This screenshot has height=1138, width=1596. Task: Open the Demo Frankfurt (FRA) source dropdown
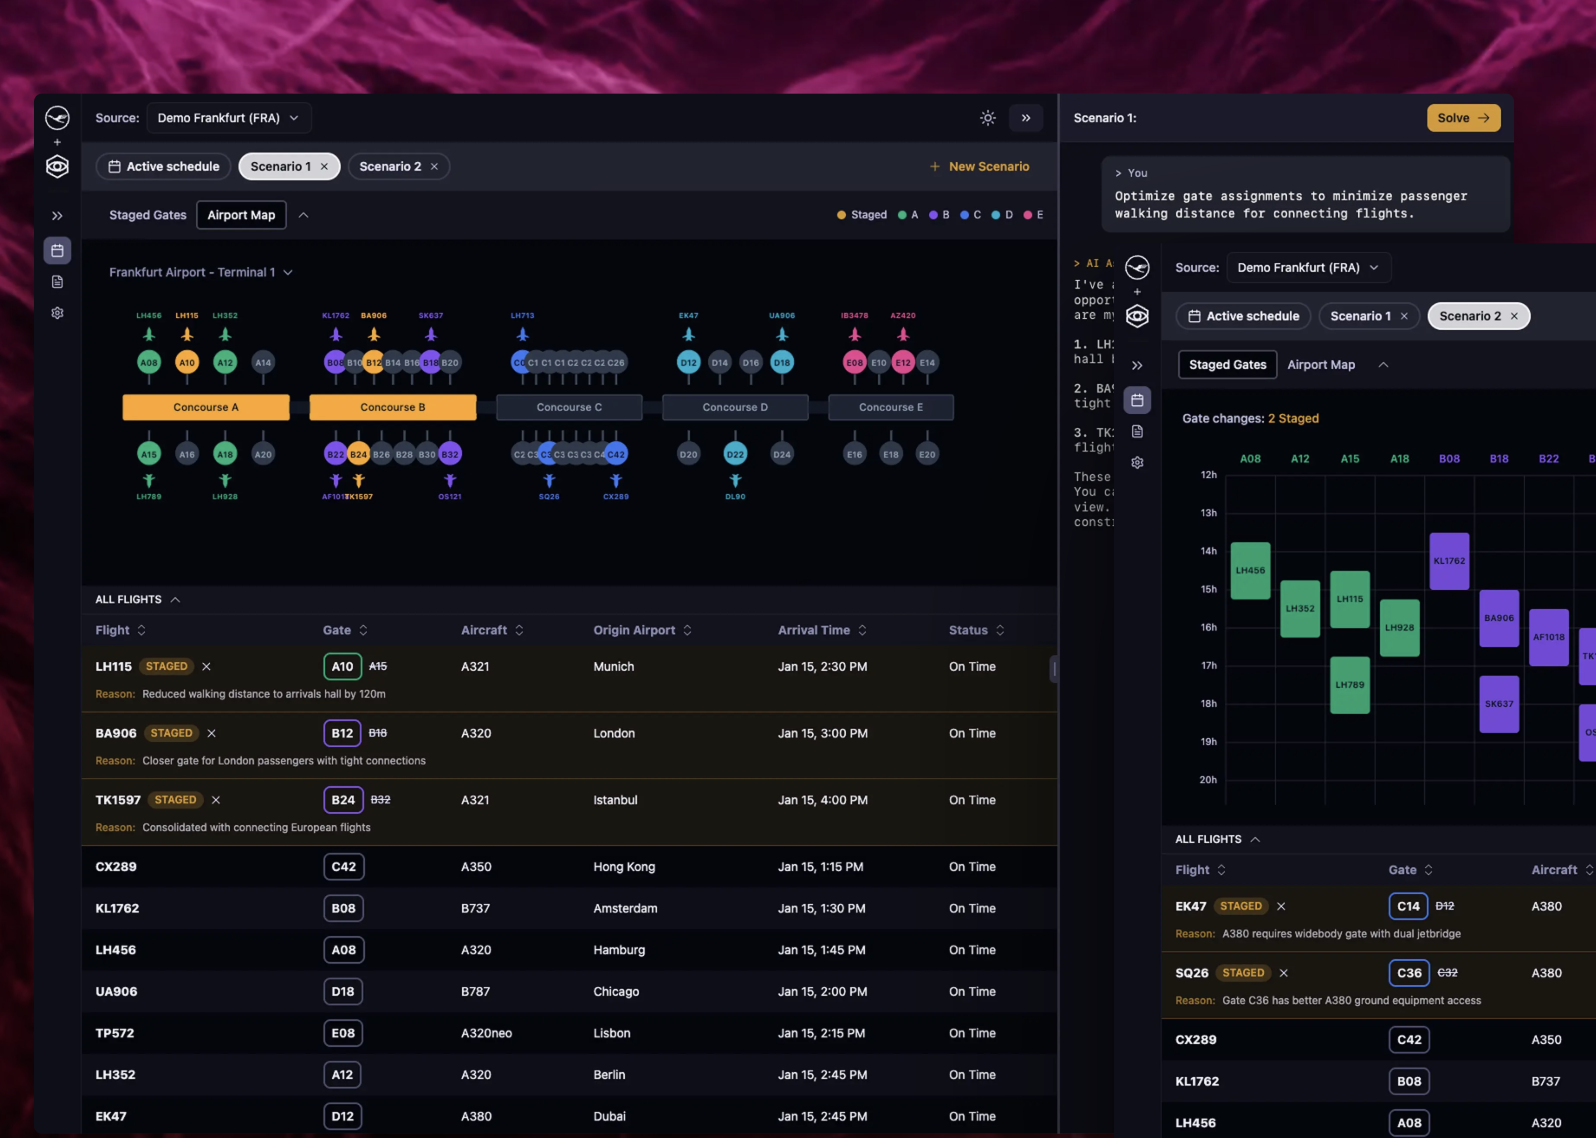[x=228, y=118]
